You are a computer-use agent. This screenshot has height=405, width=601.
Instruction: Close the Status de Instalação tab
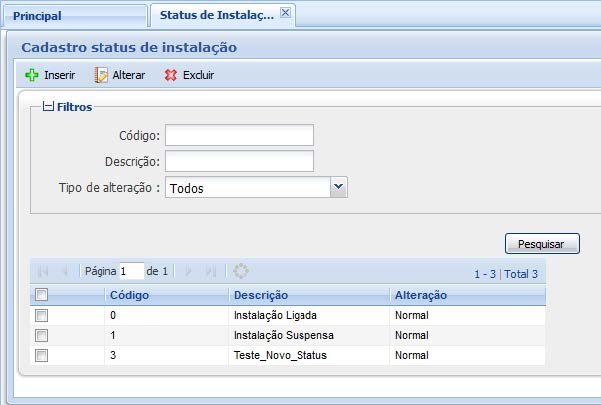pyautogui.click(x=284, y=14)
